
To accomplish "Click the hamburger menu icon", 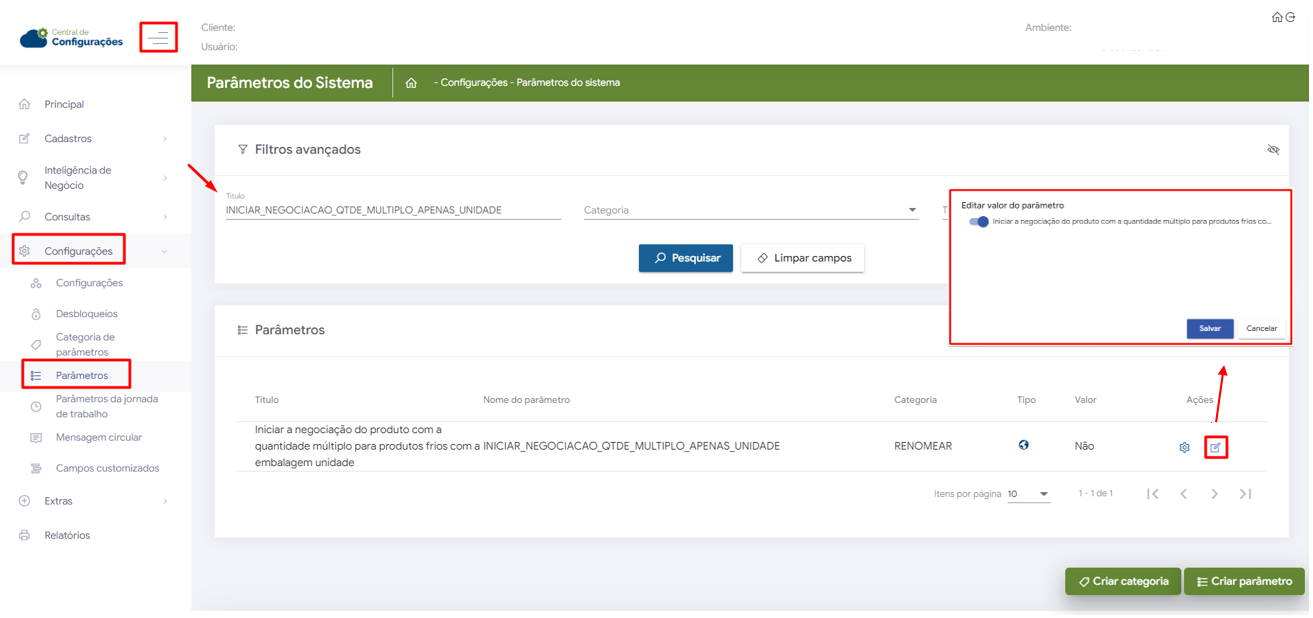I will tap(158, 38).
